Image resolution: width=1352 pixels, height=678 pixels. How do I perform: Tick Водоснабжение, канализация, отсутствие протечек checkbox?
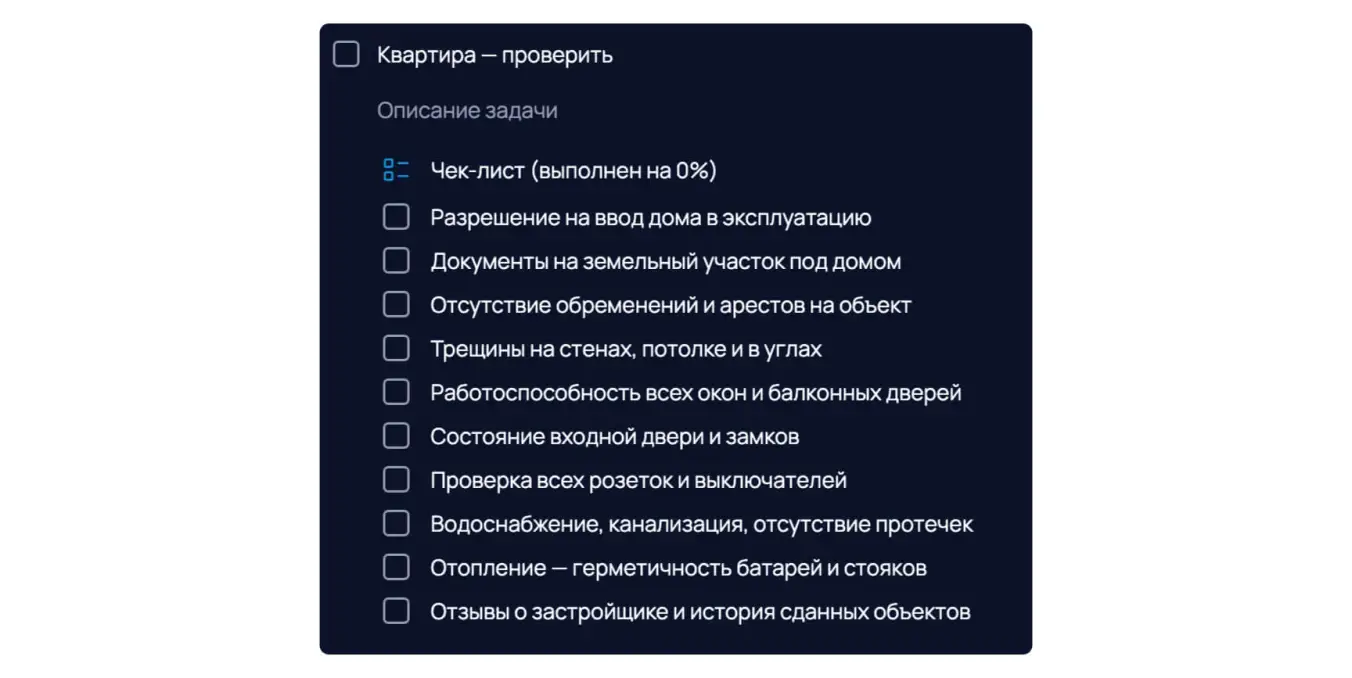[396, 524]
